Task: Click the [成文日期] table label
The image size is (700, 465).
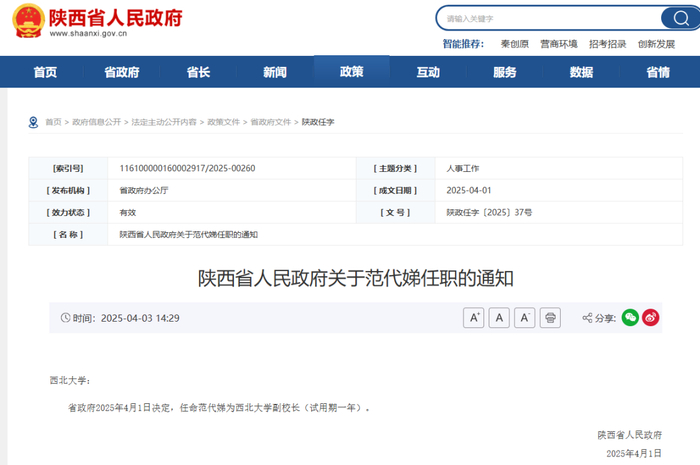Action: point(396,191)
